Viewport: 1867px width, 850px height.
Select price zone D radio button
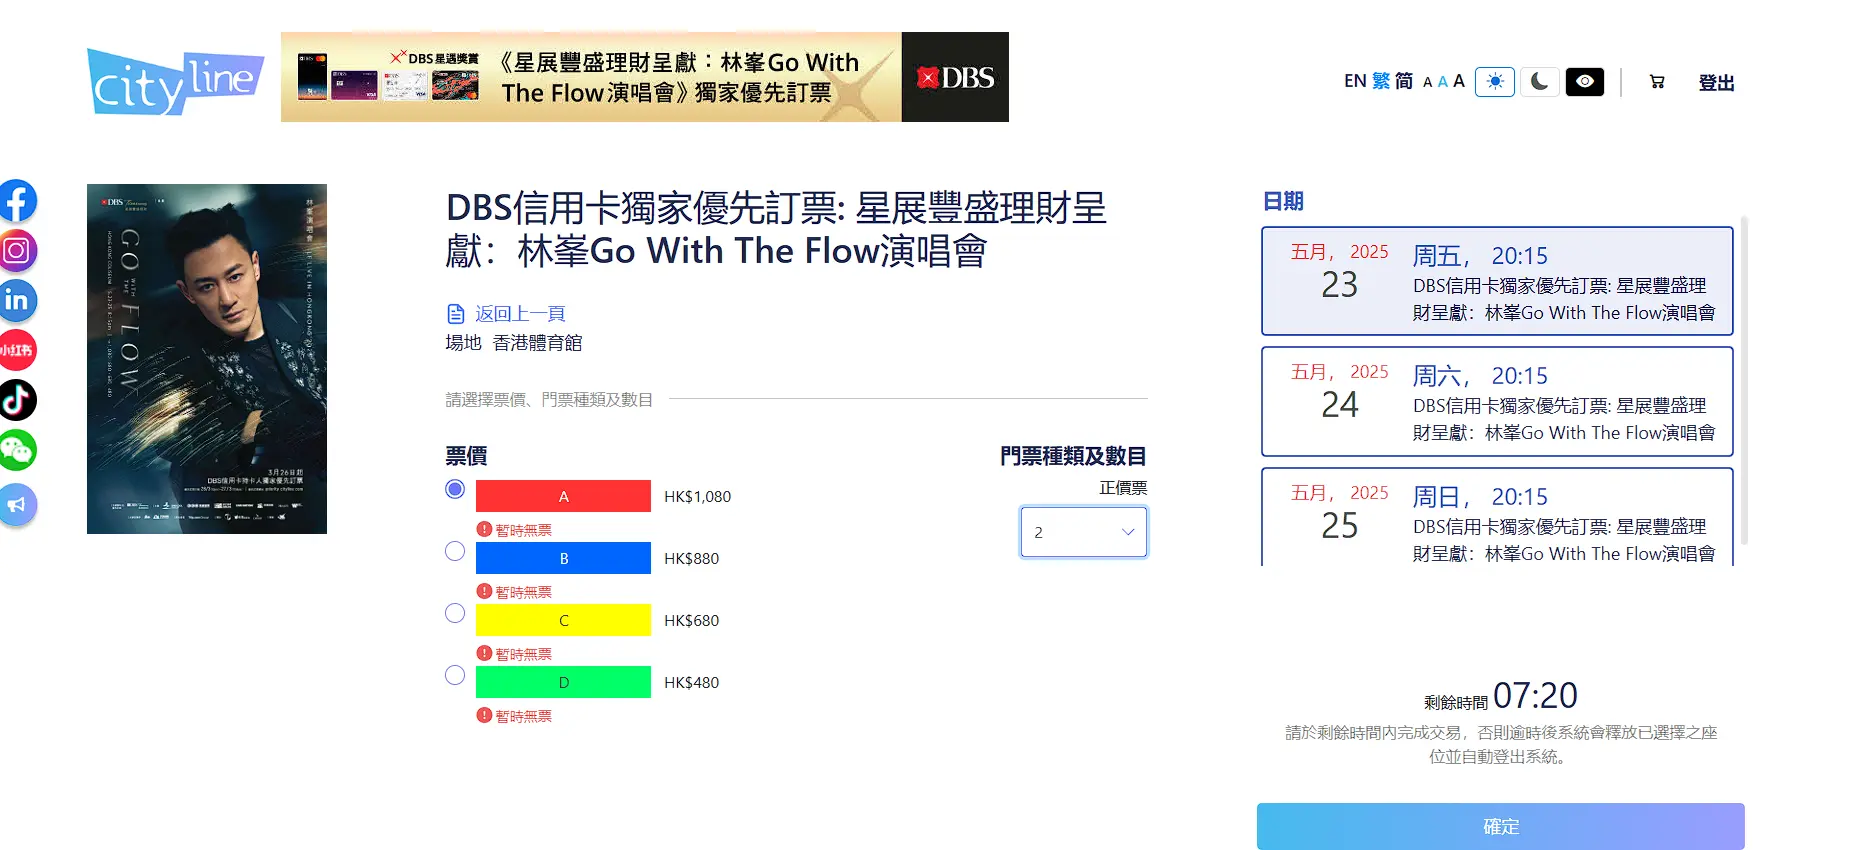click(x=455, y=675)
